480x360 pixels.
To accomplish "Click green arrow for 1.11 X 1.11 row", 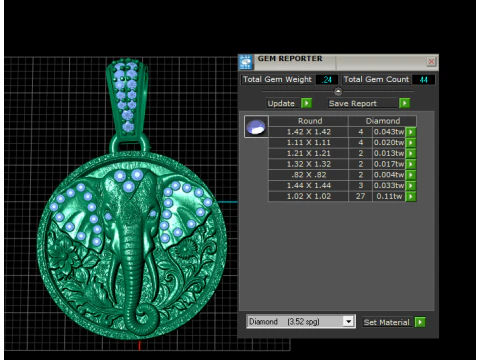I will click(x=411, y=143).
